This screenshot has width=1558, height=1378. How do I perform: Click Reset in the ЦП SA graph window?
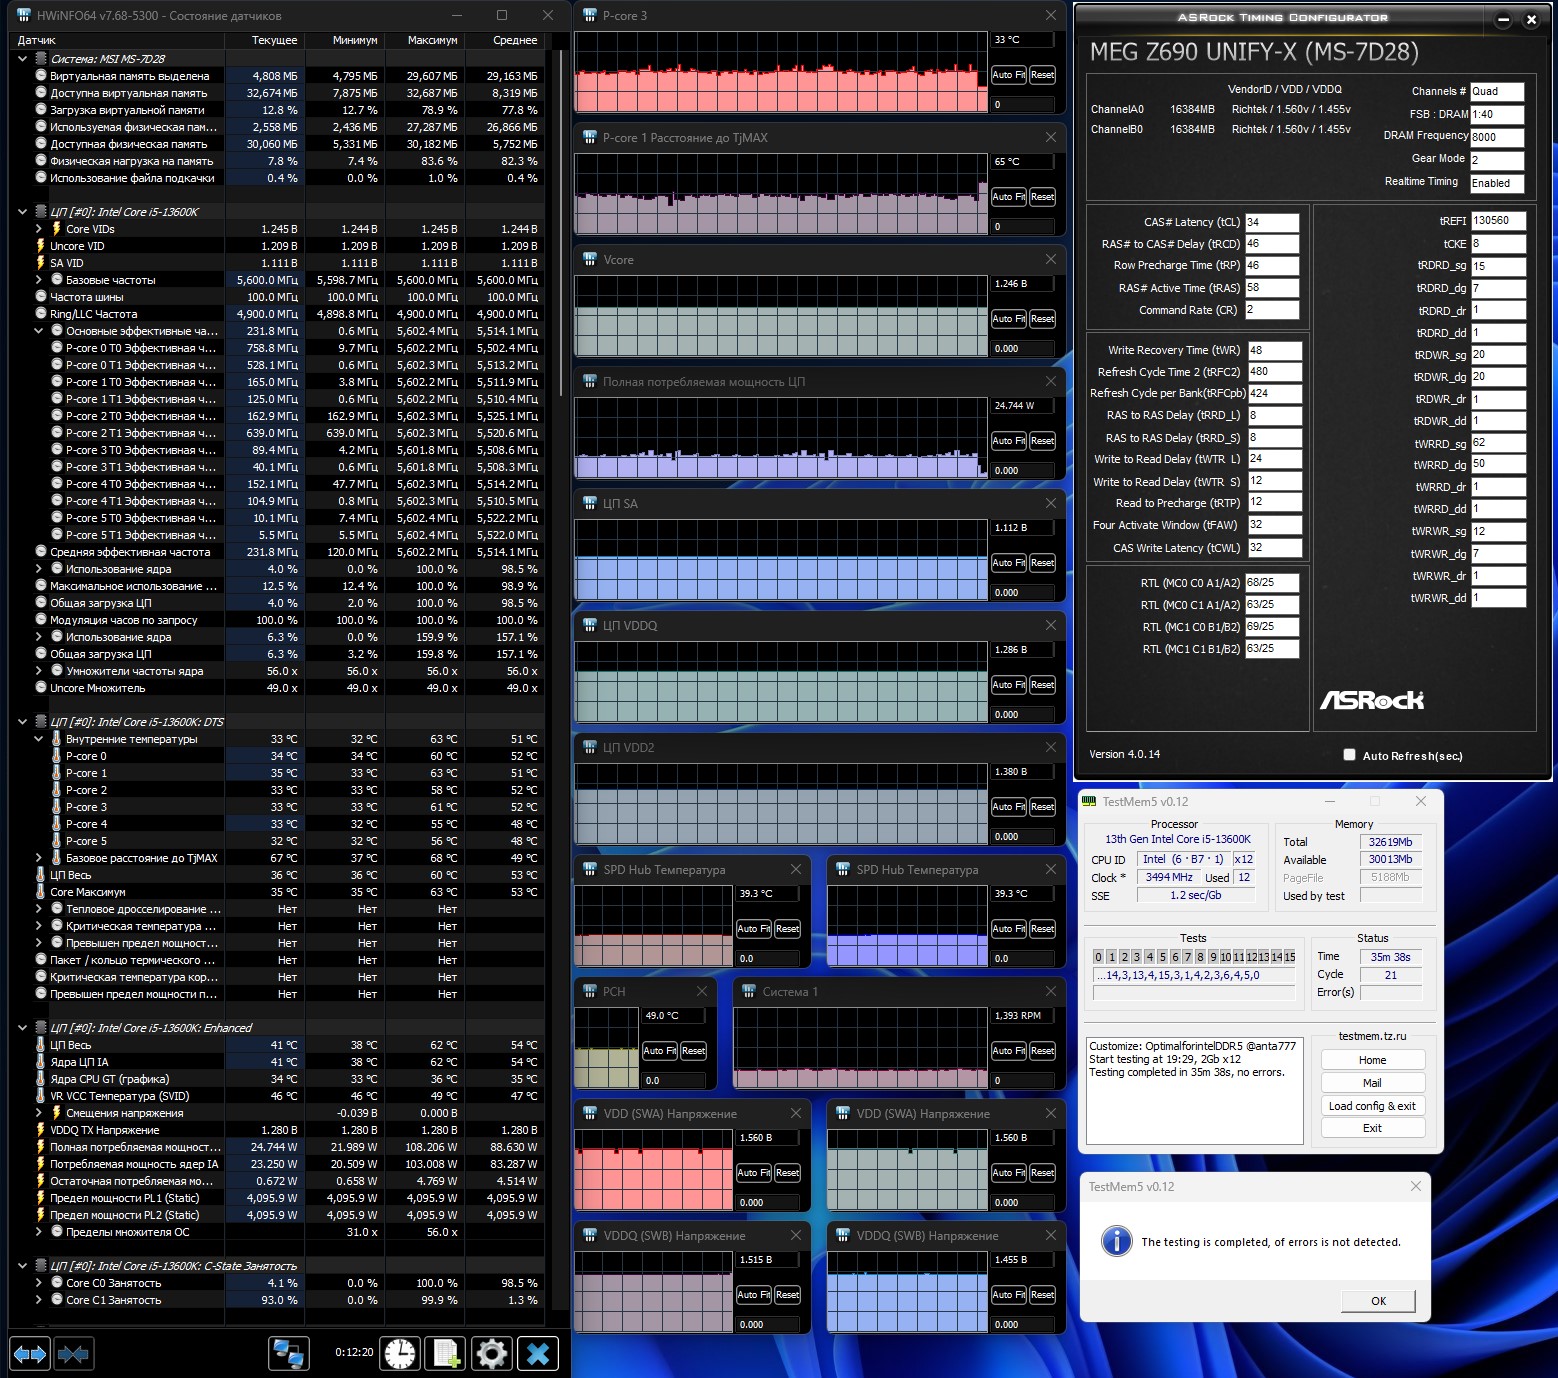coord(1042,563)
